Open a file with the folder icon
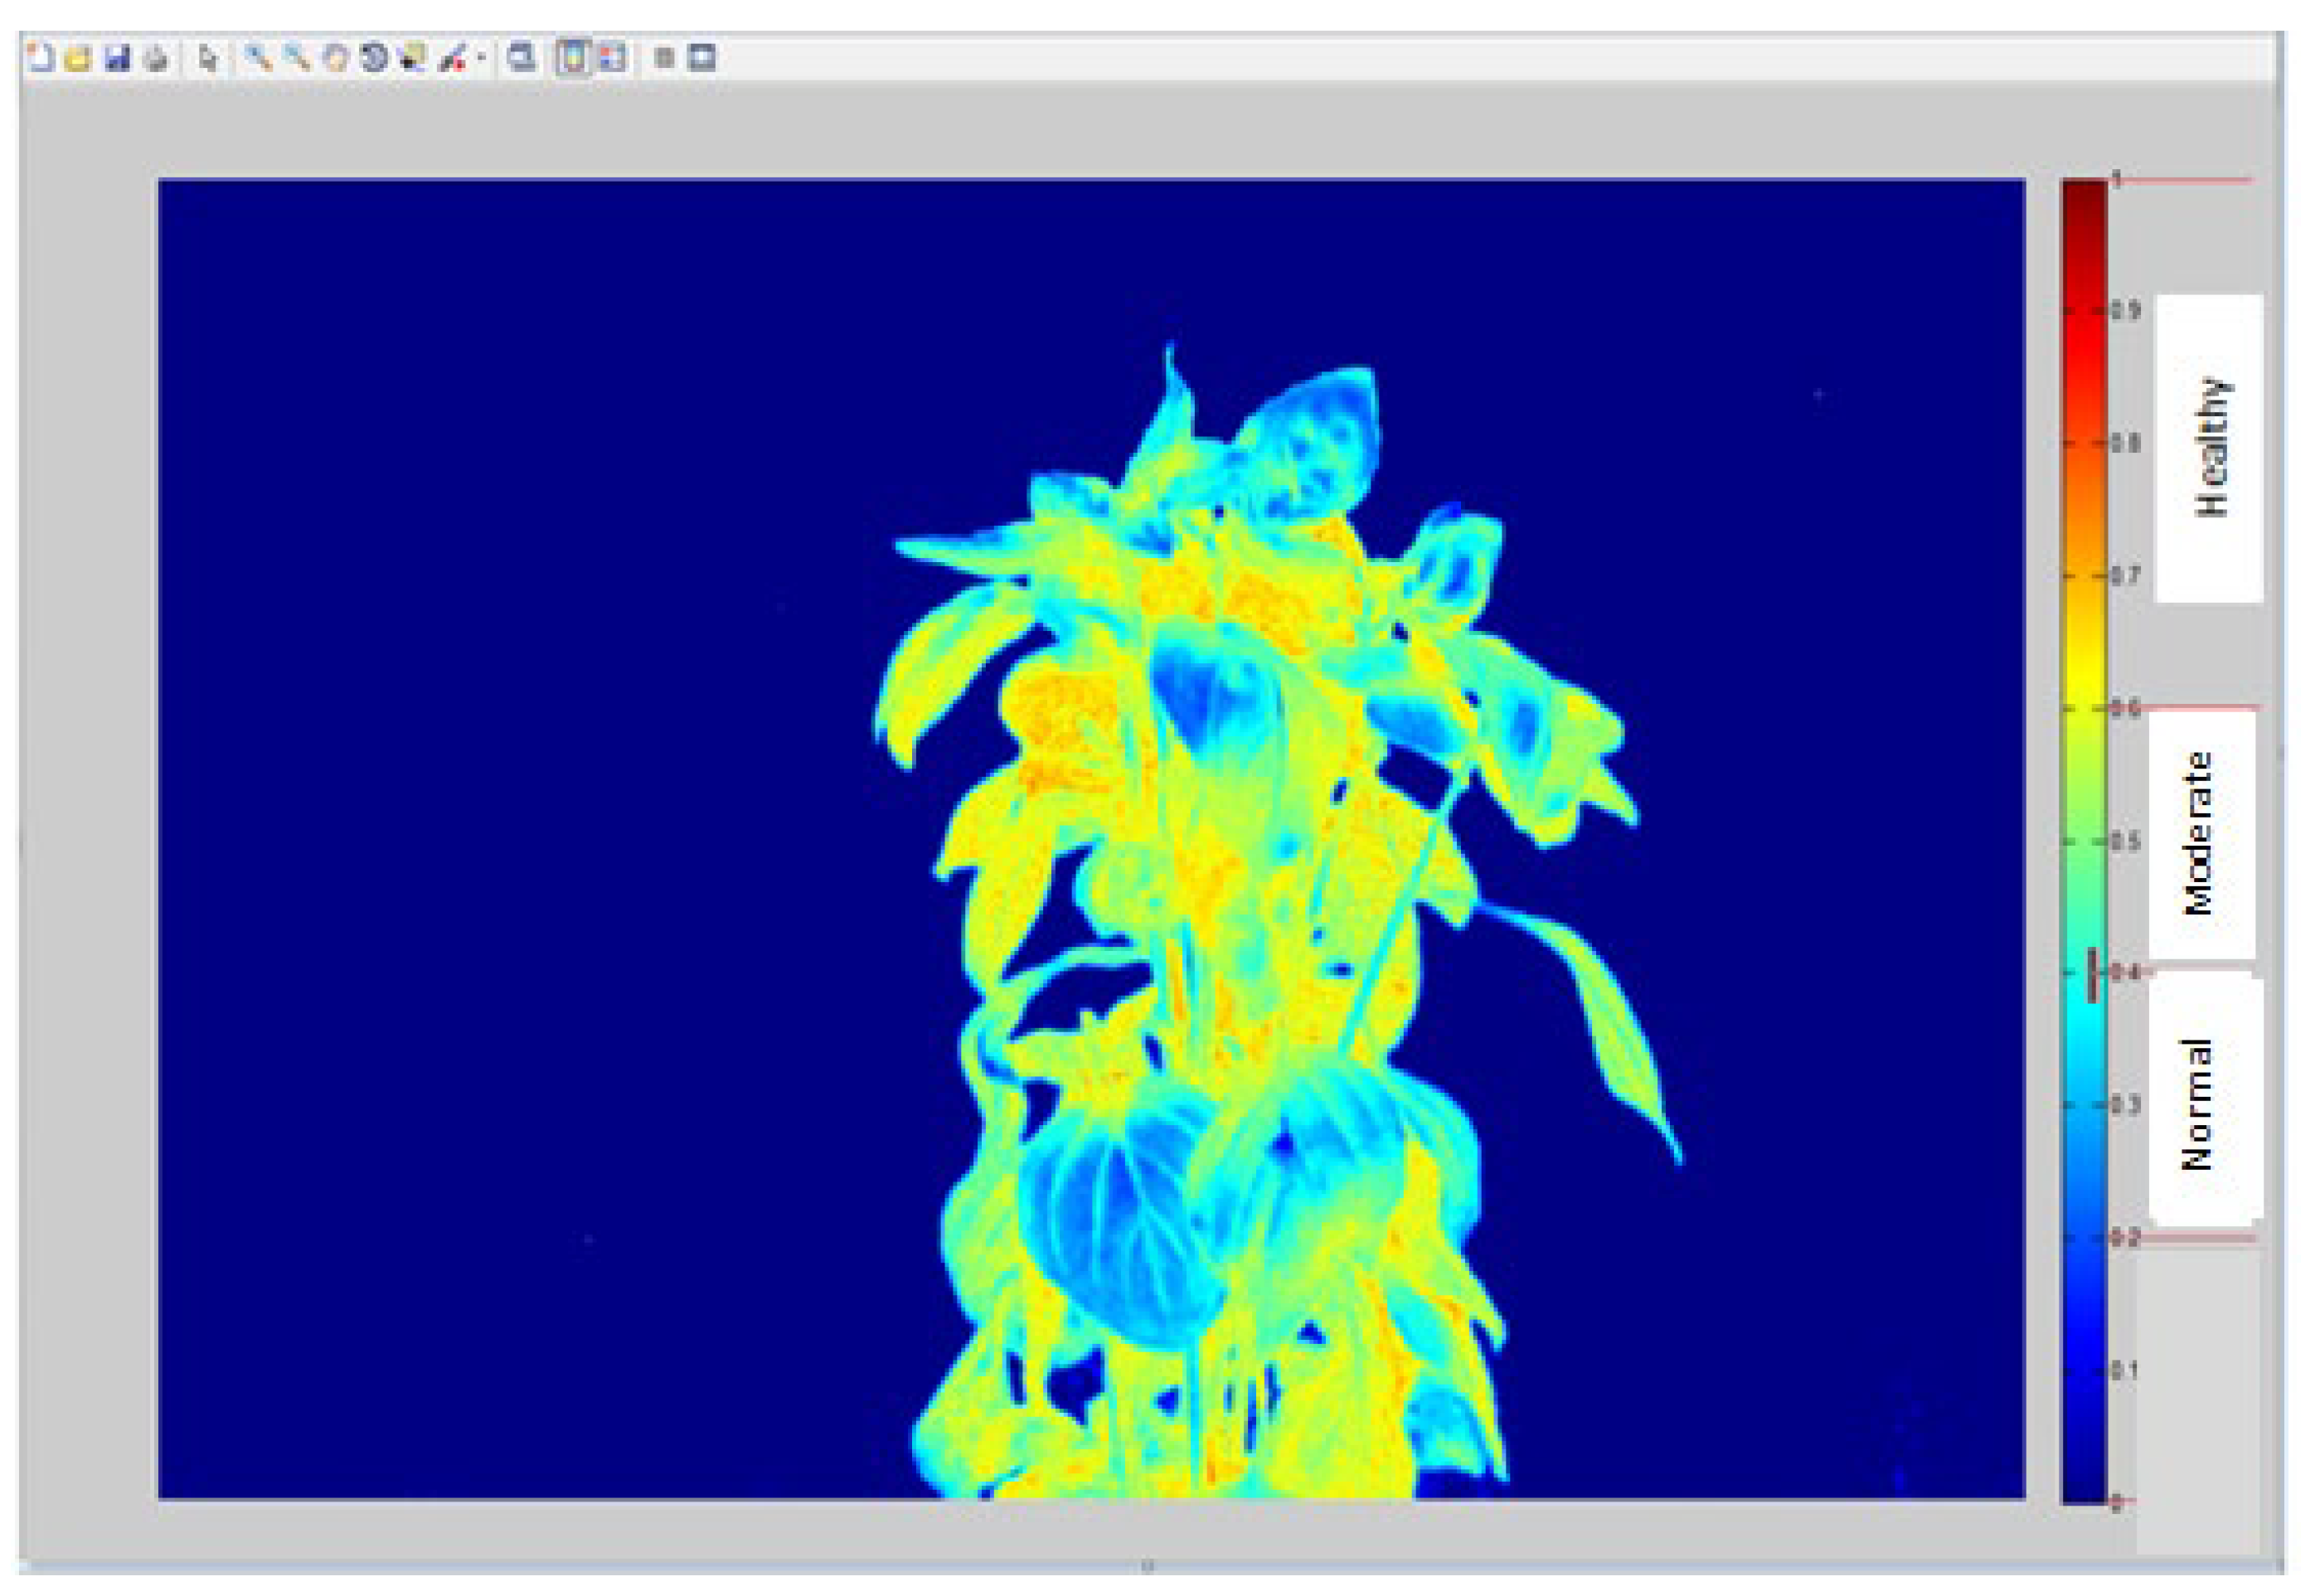This screenshot has width=2320, height=1596. click(78, 58)
